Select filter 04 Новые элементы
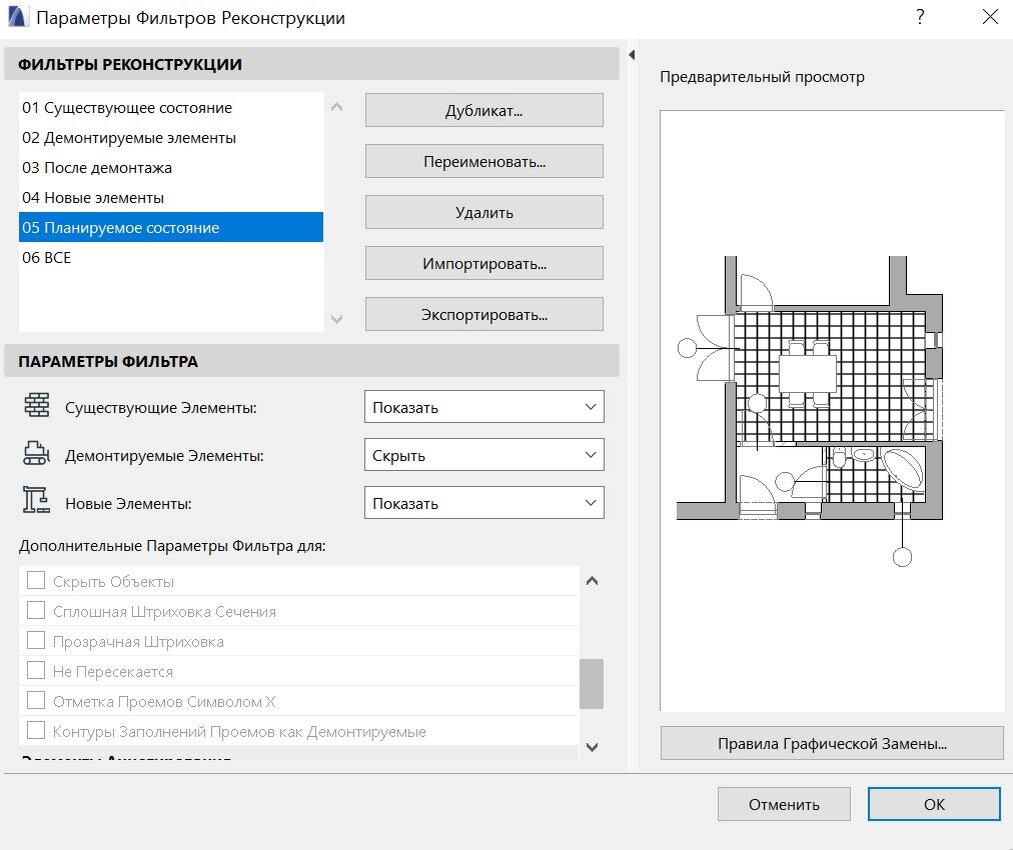1013x850 pixels. point(171,198)
